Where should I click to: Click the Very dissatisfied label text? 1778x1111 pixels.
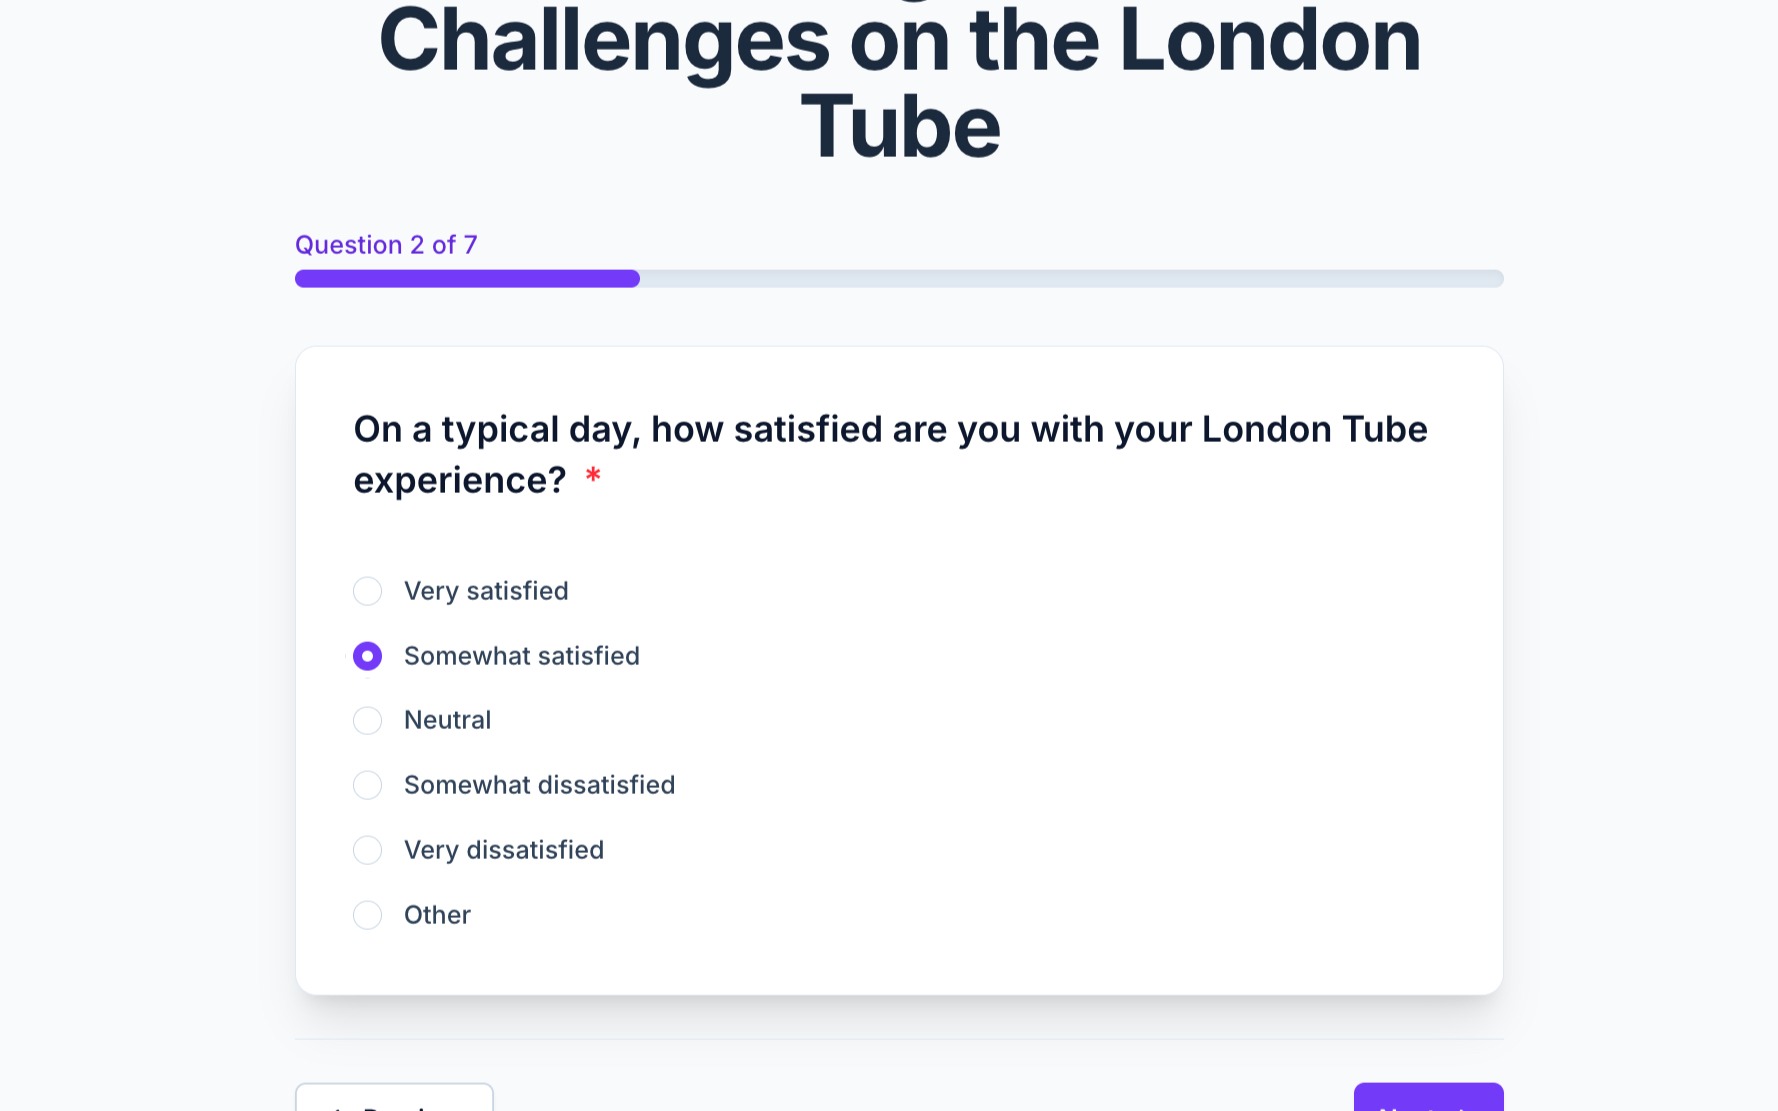pos(503,850)
